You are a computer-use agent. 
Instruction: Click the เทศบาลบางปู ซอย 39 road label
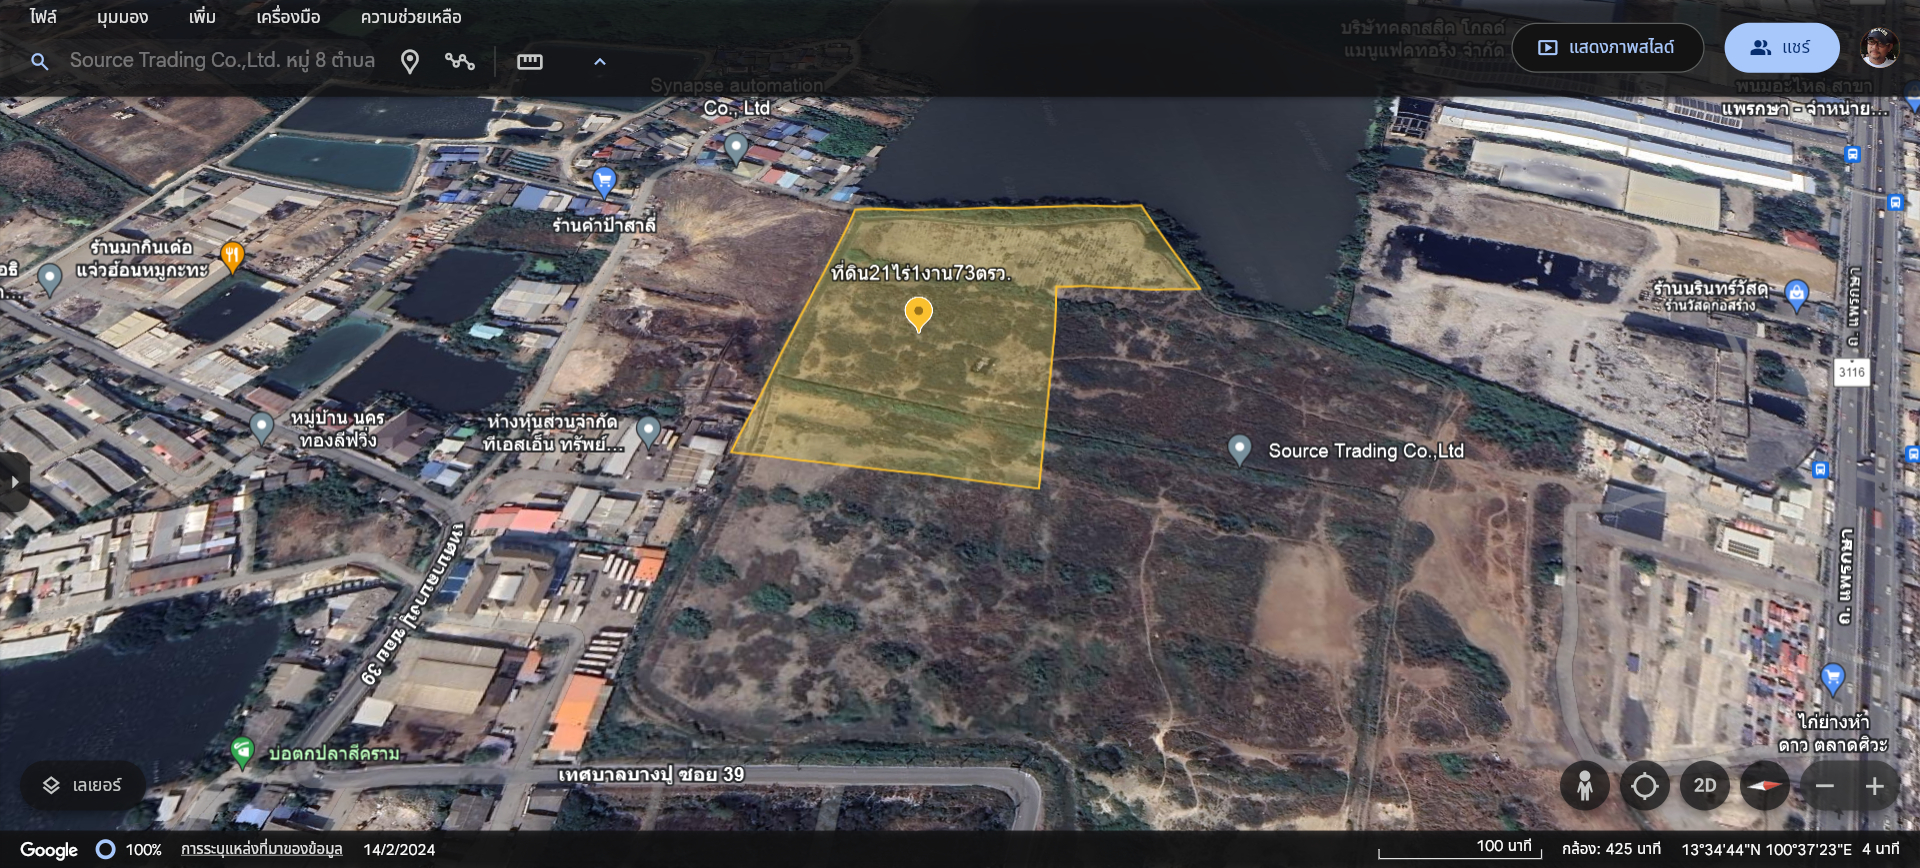pos(651,775)
